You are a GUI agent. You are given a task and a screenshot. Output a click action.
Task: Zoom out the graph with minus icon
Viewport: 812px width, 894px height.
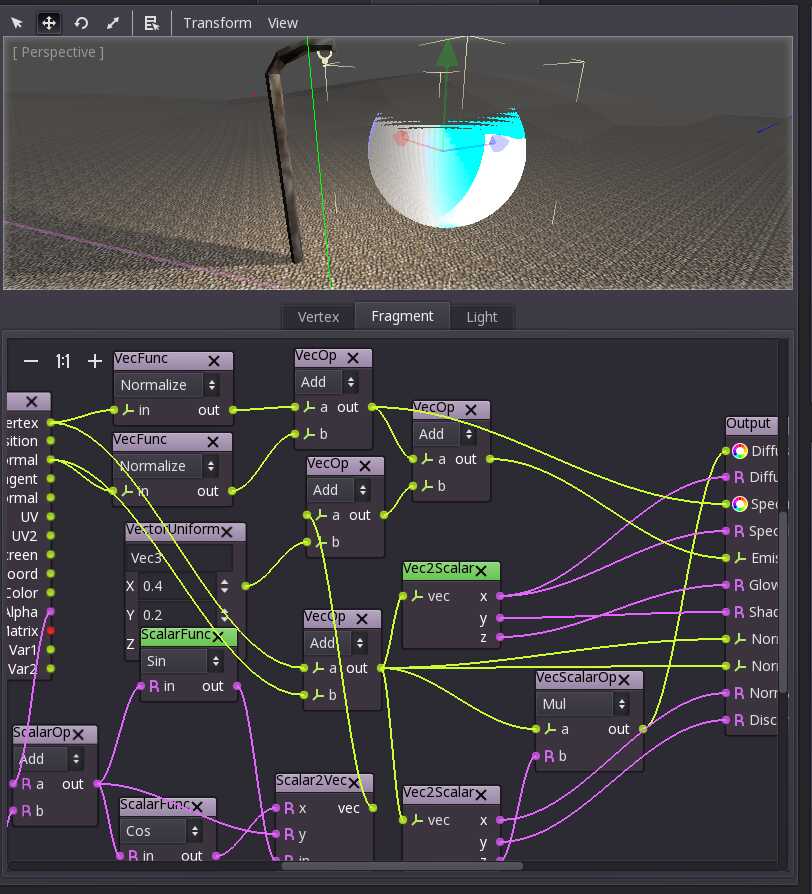click(x=31, y=361)
